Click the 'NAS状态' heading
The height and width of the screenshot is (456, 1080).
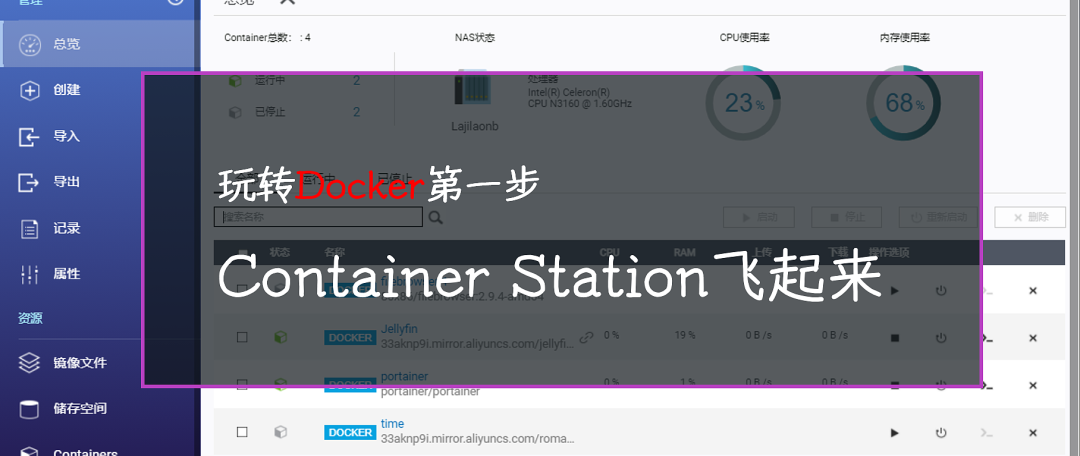[x=475, y=38]
